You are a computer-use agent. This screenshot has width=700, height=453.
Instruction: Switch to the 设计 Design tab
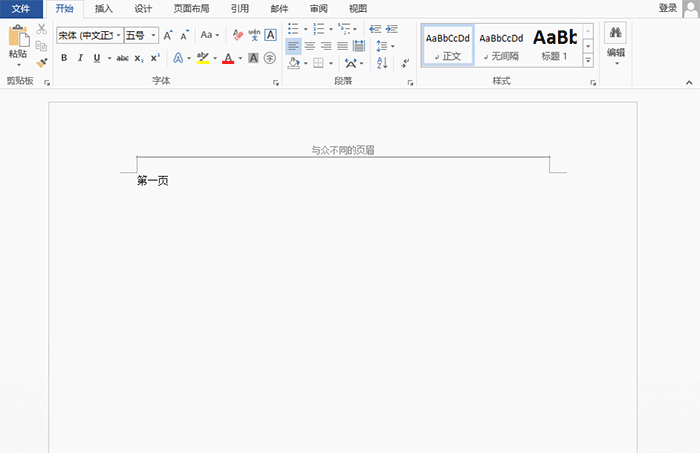pyautogui.click(x=143, y=8)
